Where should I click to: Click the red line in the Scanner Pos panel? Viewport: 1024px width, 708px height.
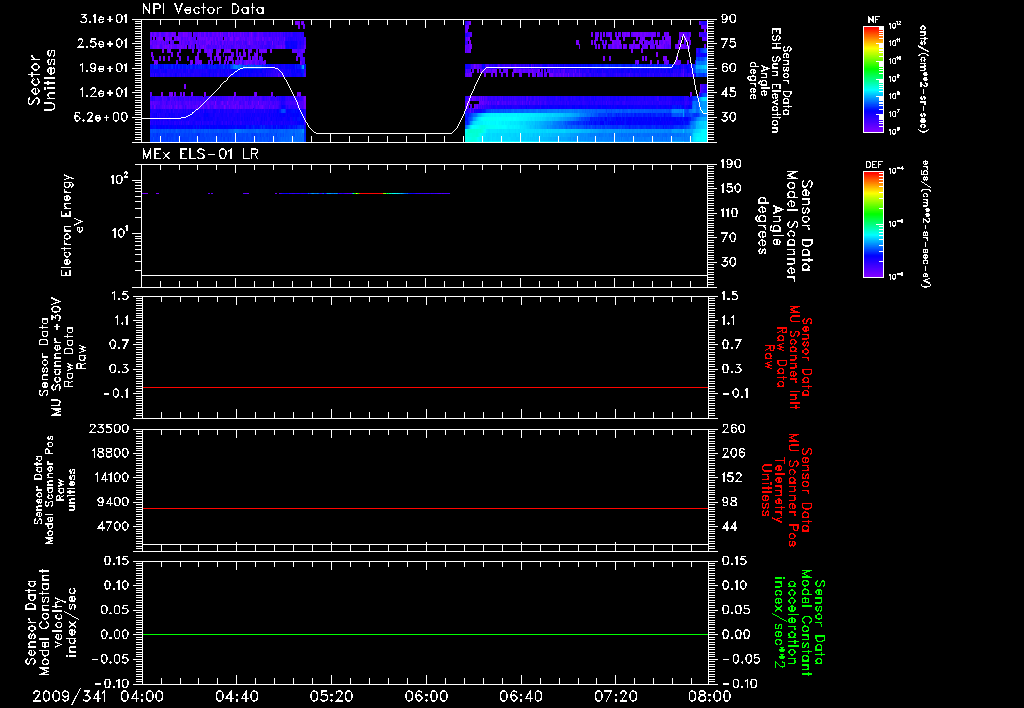point(425,508)
